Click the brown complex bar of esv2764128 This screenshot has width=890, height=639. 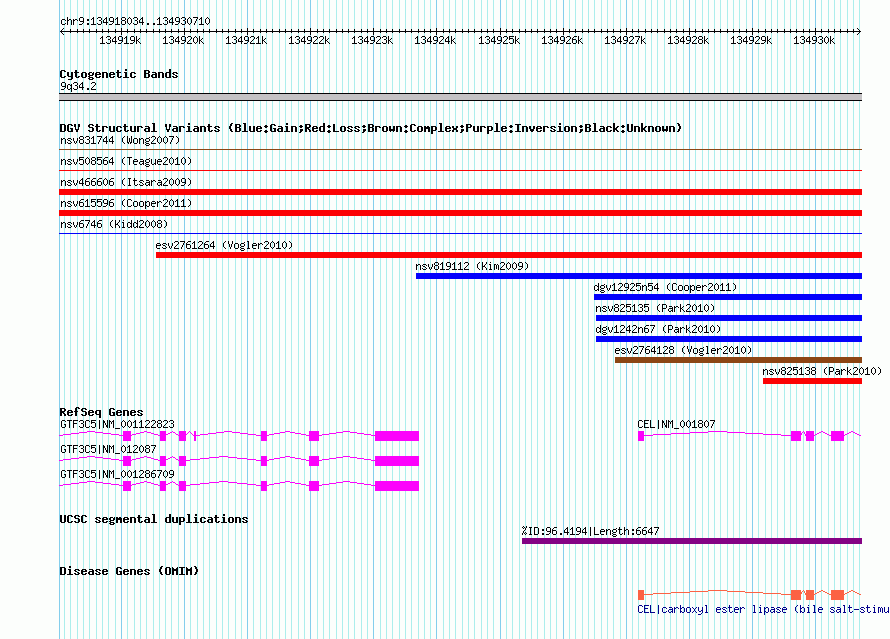(738, 360)
